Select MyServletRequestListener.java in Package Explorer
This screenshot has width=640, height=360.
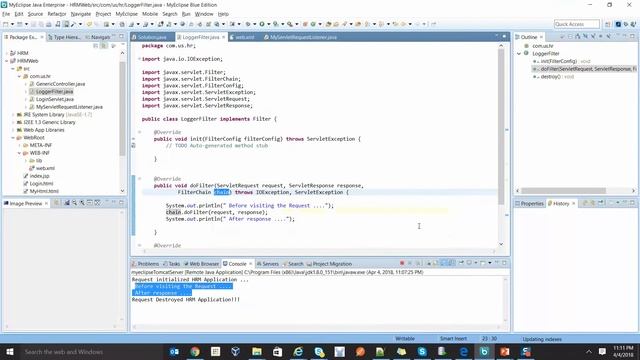[69, 107]
